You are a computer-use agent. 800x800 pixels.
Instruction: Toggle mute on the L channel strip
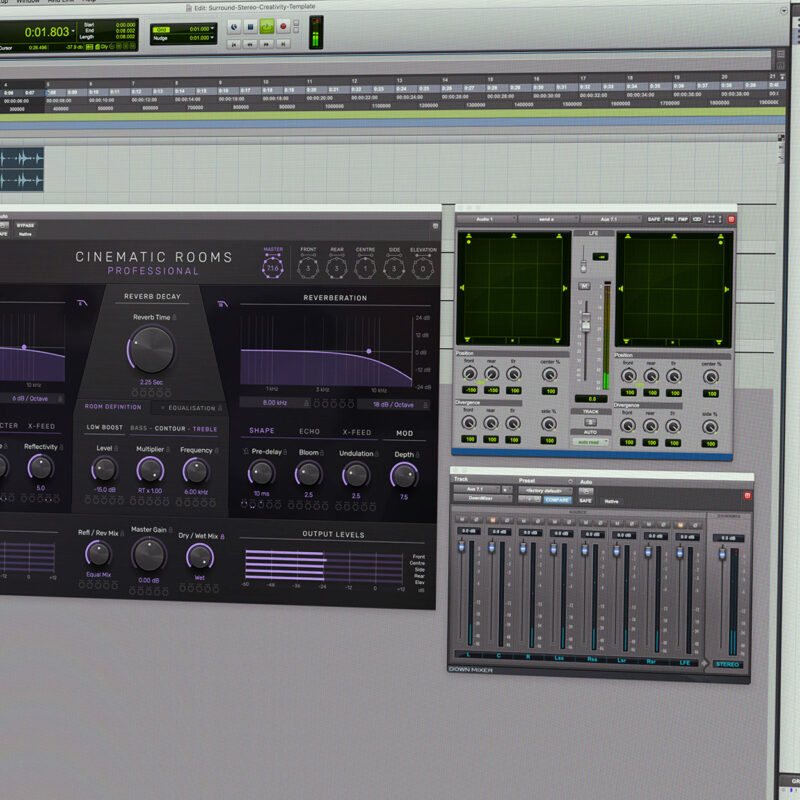[x=462, y=519]
